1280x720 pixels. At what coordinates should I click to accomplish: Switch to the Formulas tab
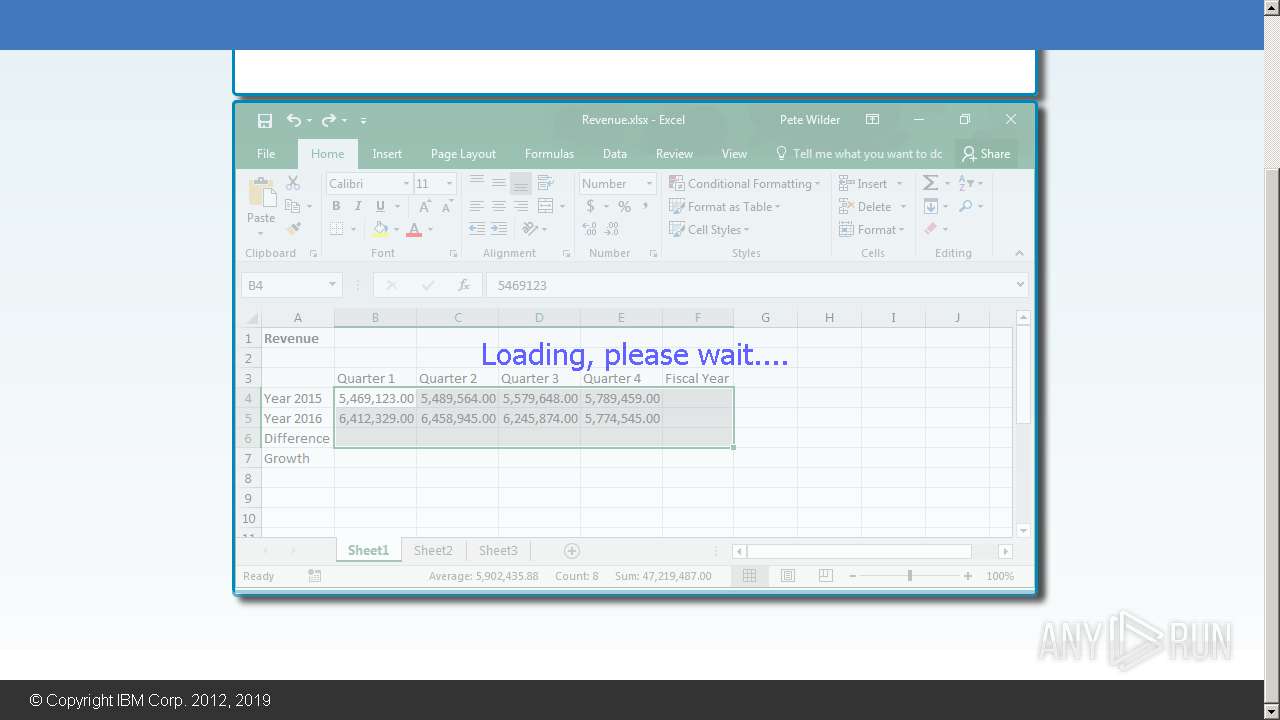pos(549,154)
